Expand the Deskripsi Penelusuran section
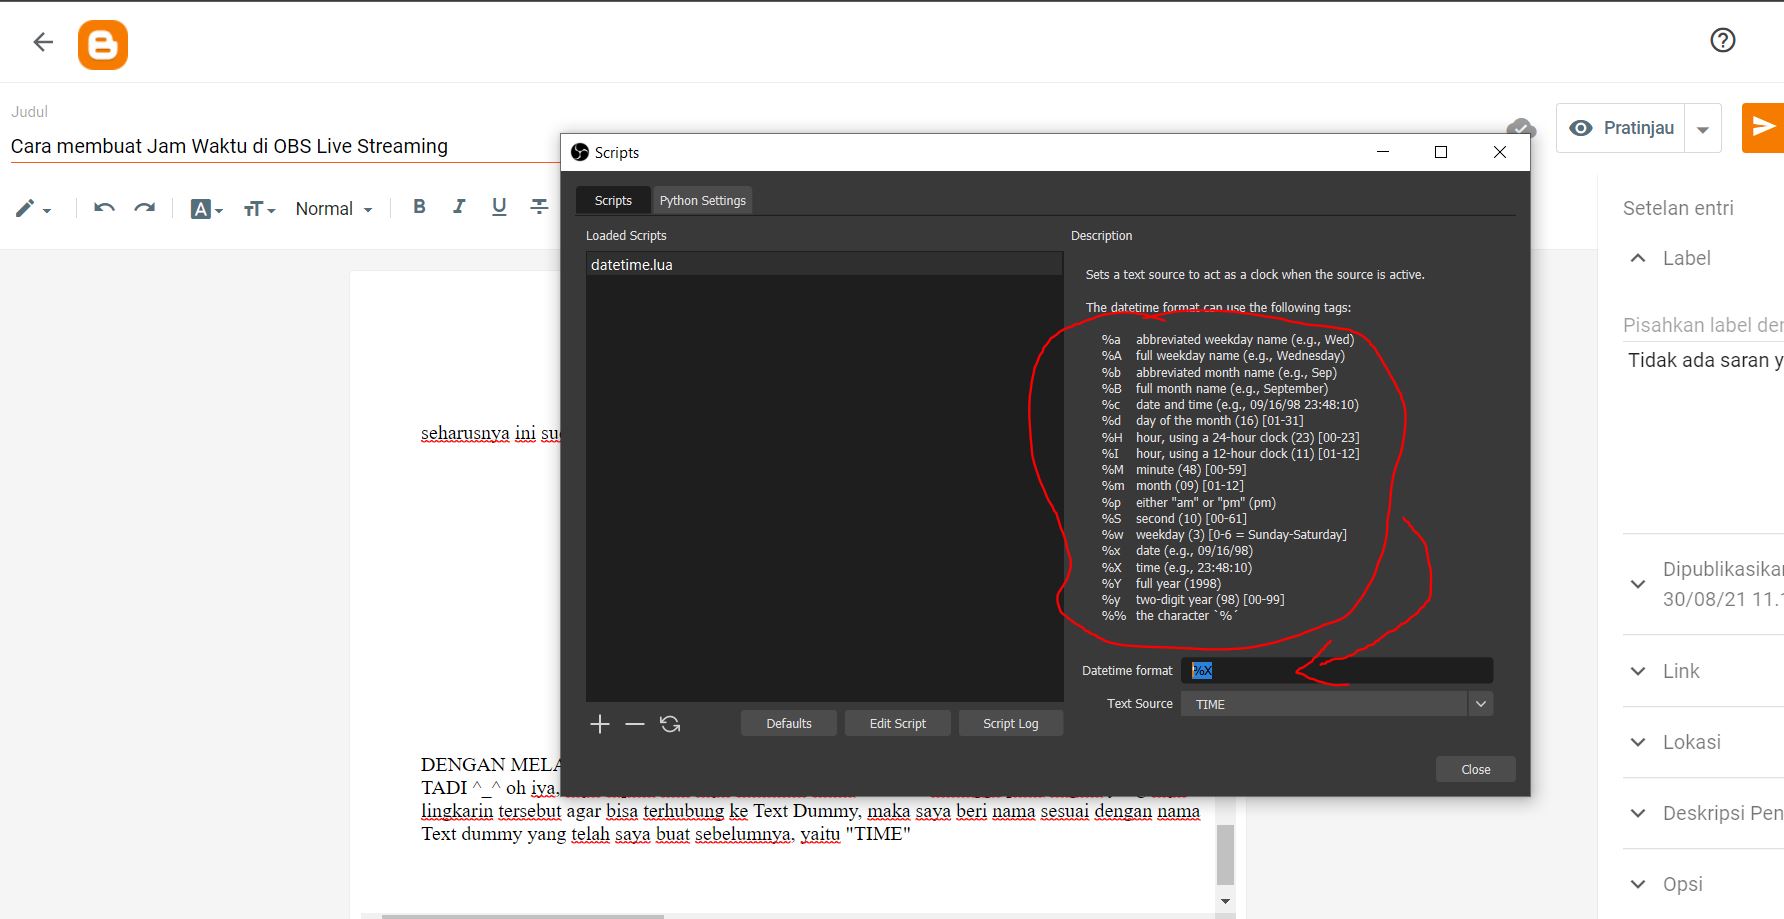 click(x=1638, y=813)
